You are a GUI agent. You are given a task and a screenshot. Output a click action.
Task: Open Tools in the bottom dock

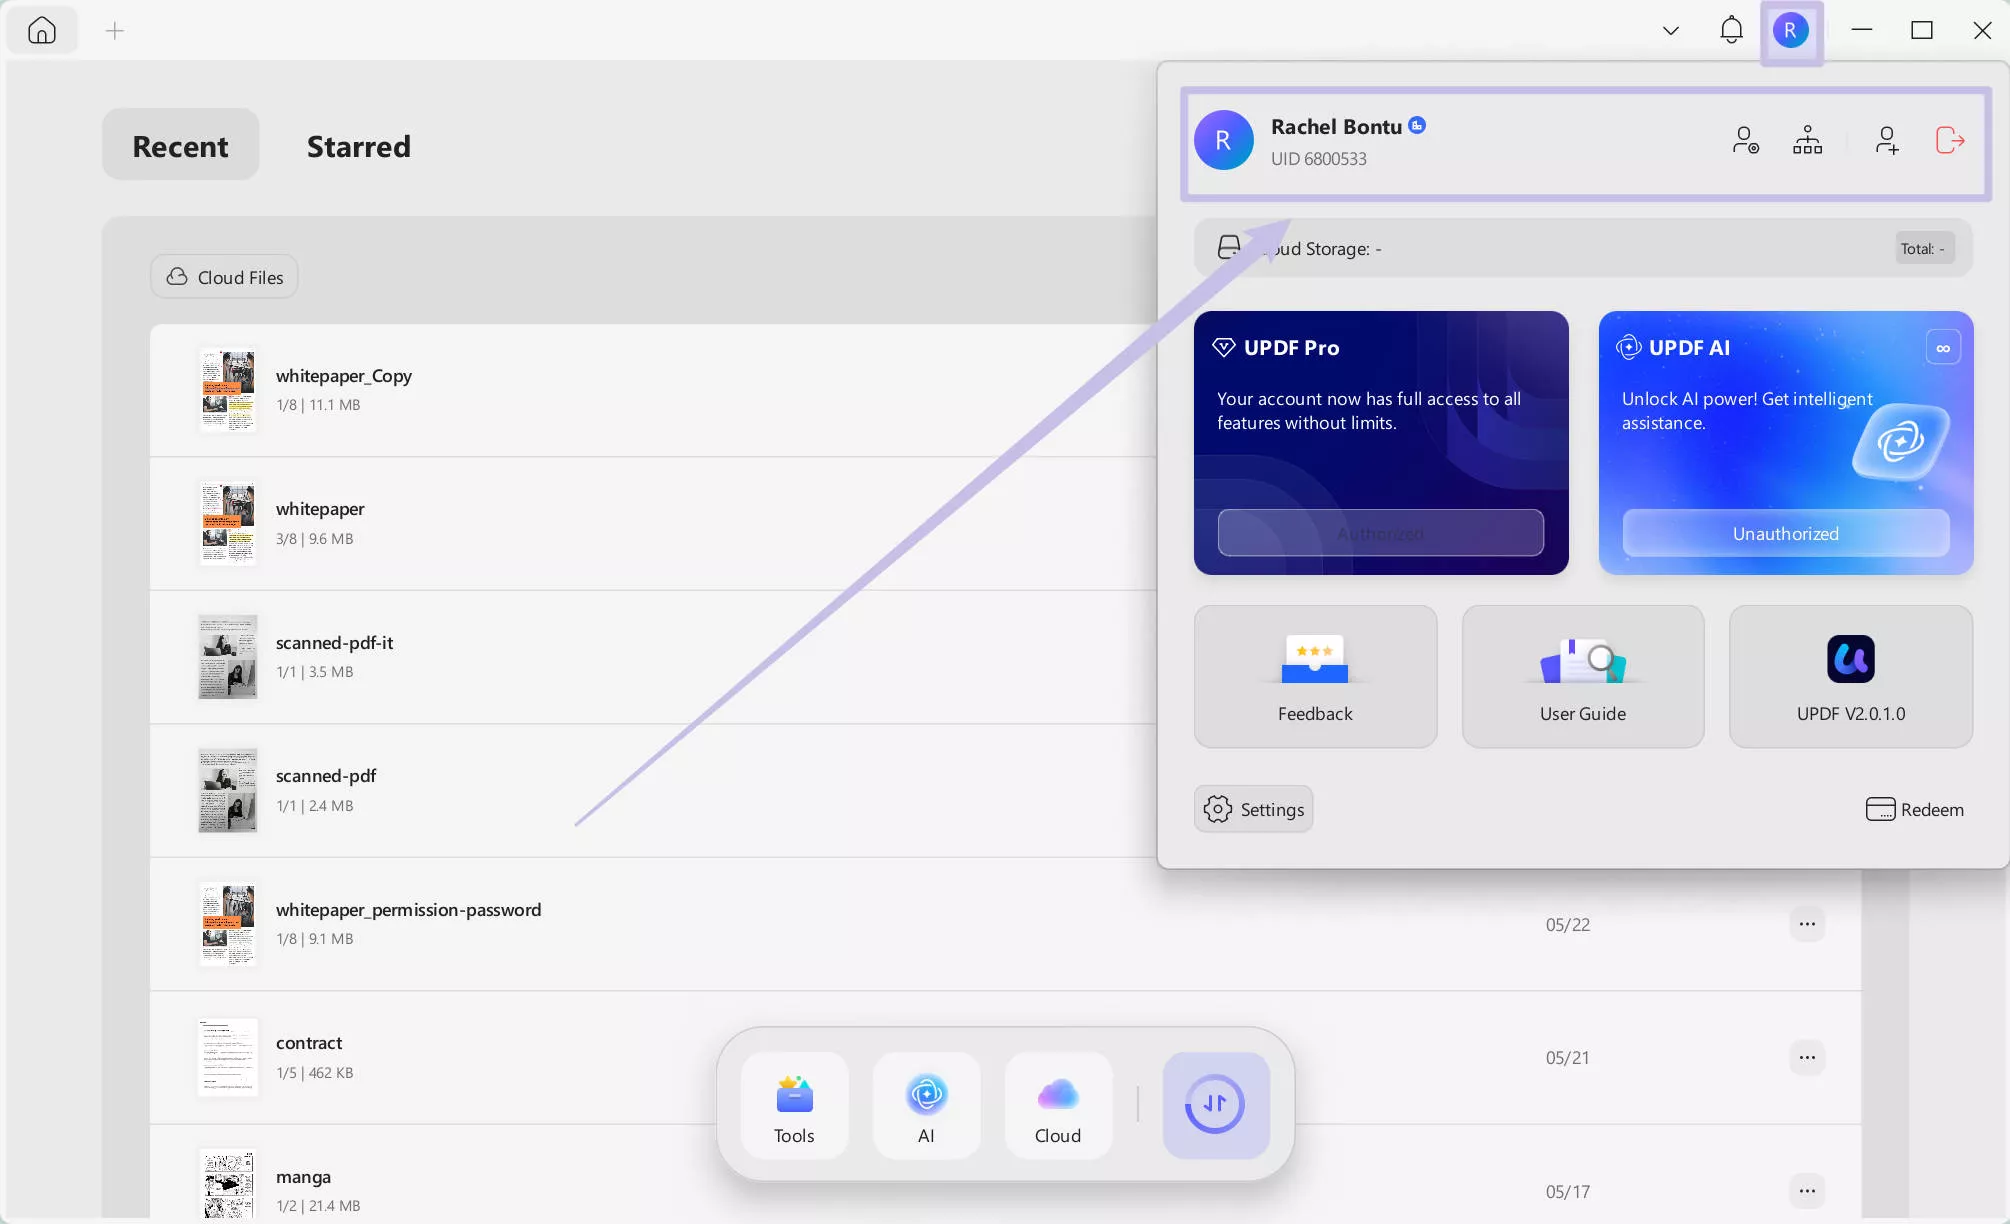point(794,1106)
